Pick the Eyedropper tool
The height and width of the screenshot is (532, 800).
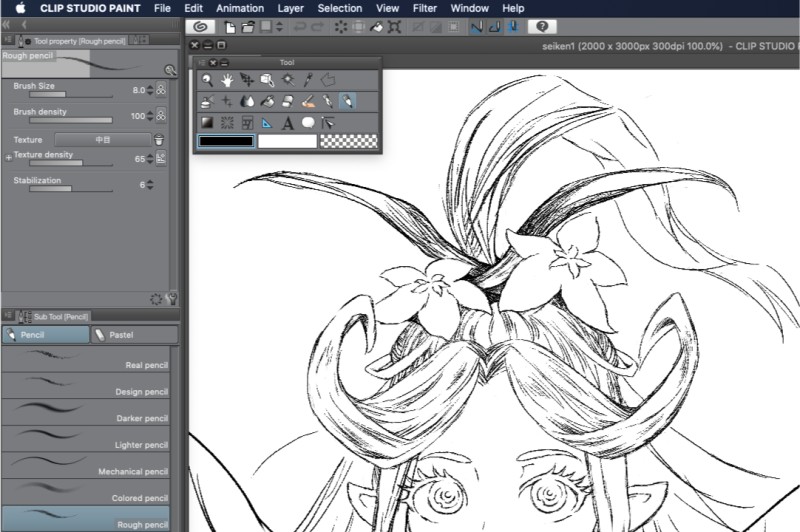(308, 79)
